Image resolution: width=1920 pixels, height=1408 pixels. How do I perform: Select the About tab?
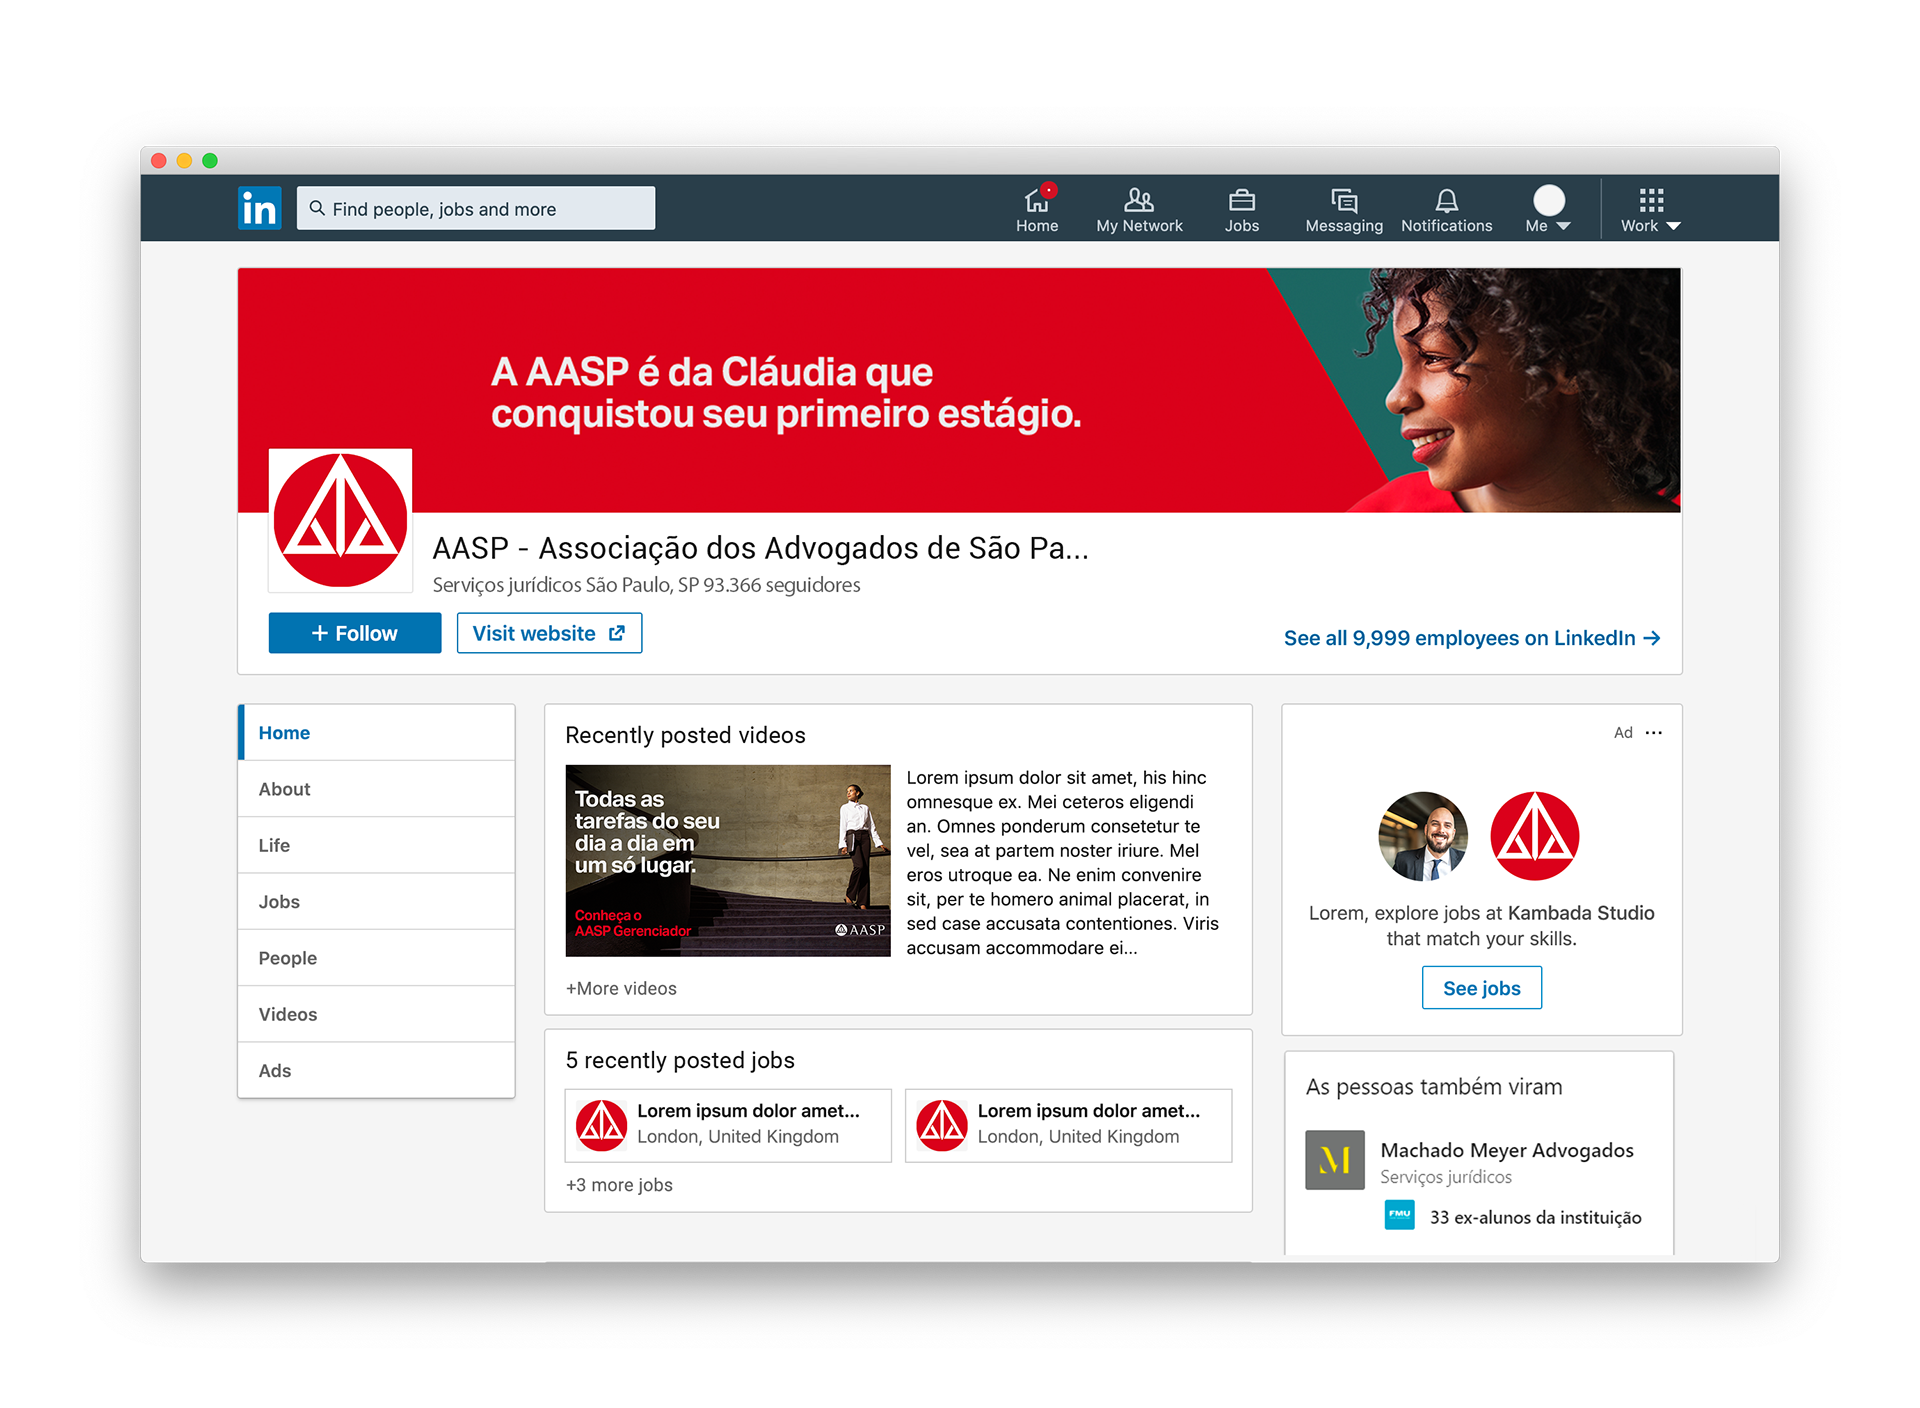[x=376, y=789]
